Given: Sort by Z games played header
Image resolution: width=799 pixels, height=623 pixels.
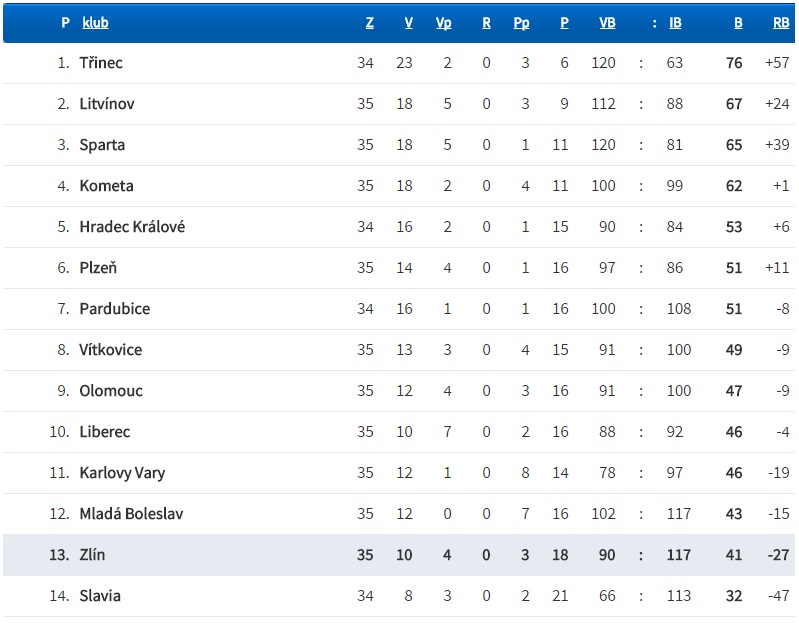Looking at the screenshot, I should pyautogui.click(x=370, y=22).
